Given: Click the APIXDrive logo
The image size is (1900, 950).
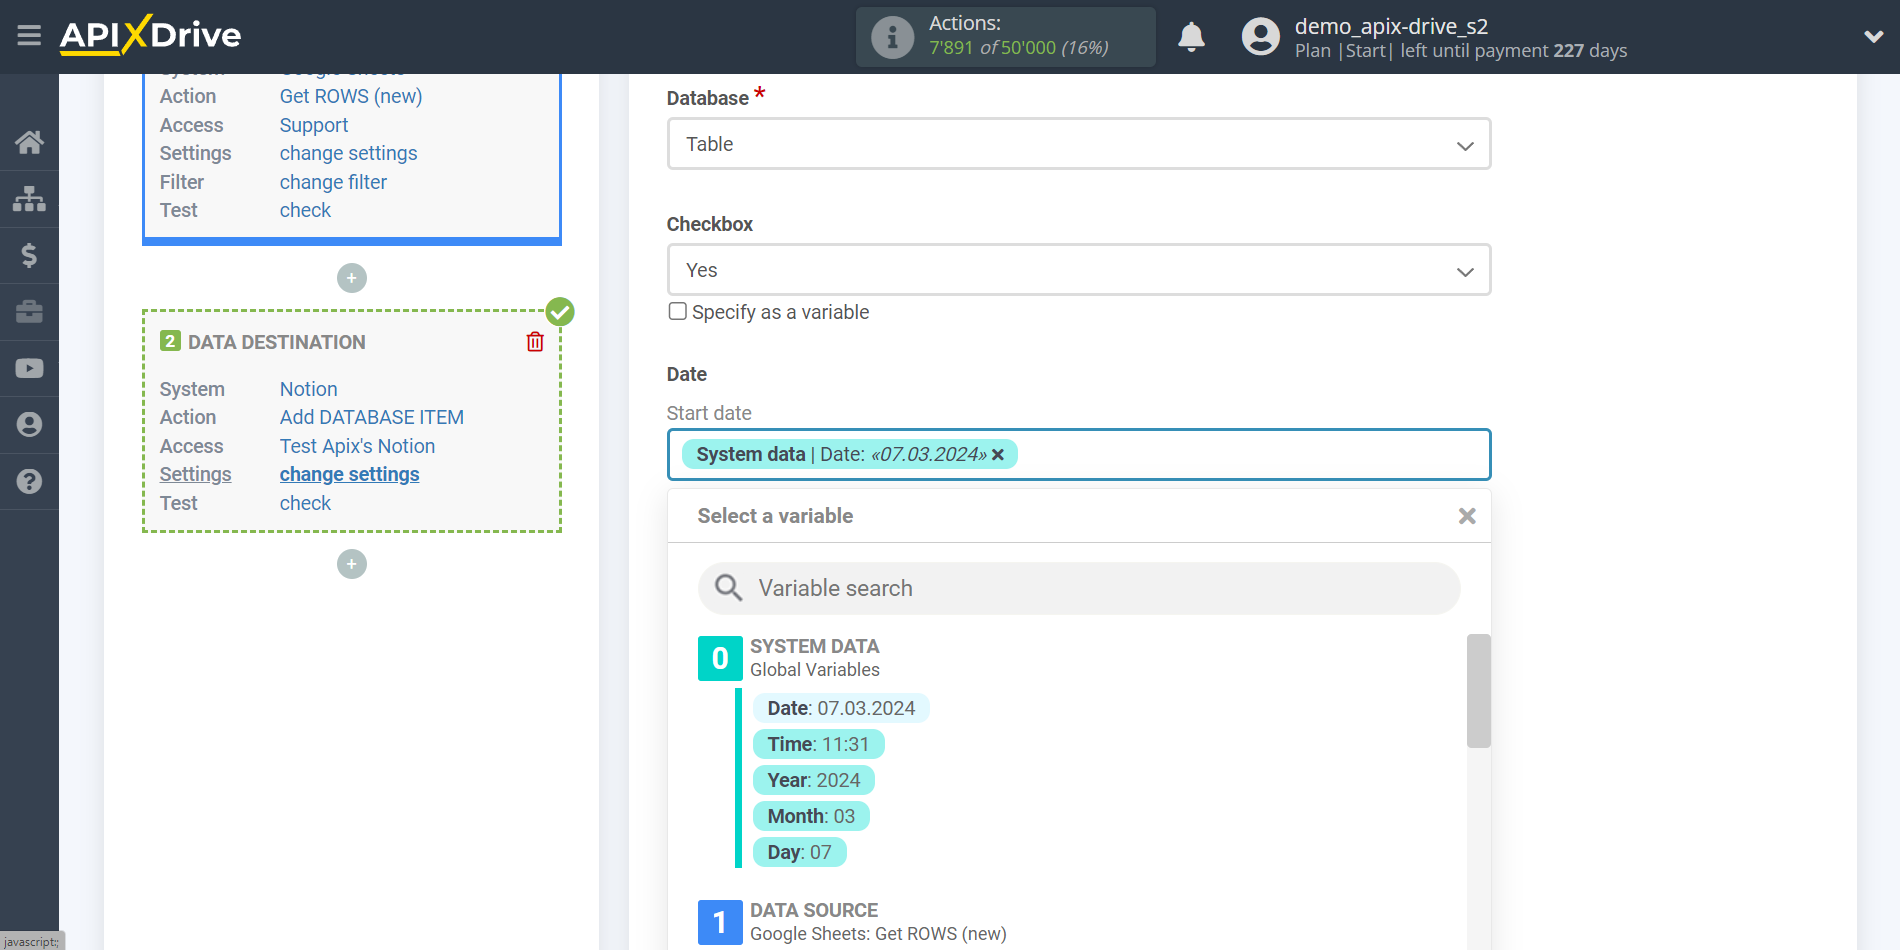Looking at the screenshot, I should point(150,36).
